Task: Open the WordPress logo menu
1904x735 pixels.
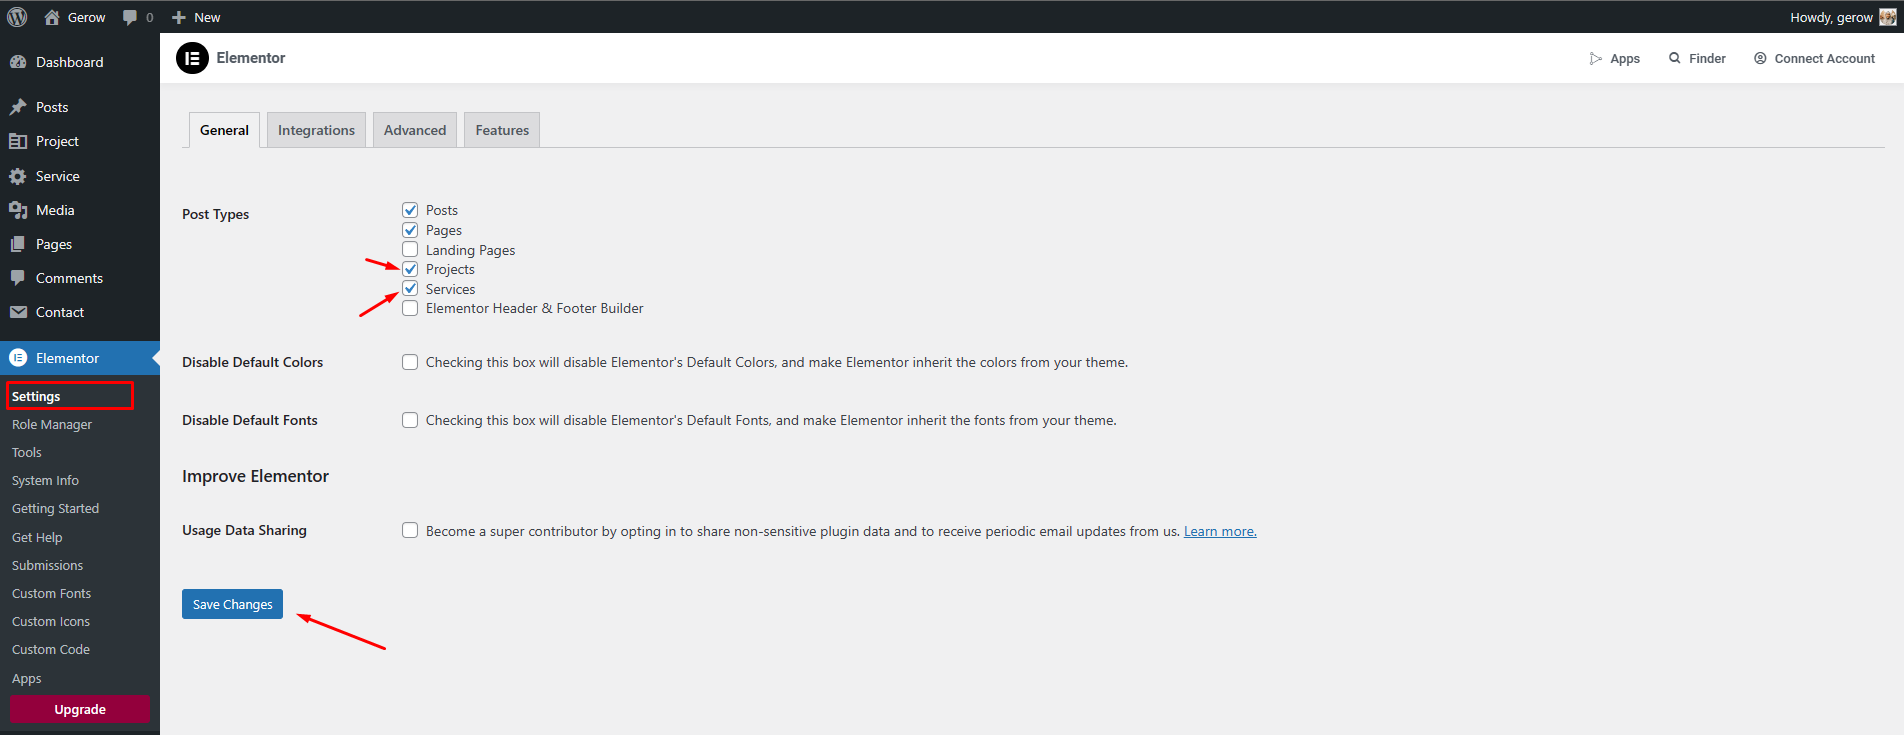Action: point(17,17)
